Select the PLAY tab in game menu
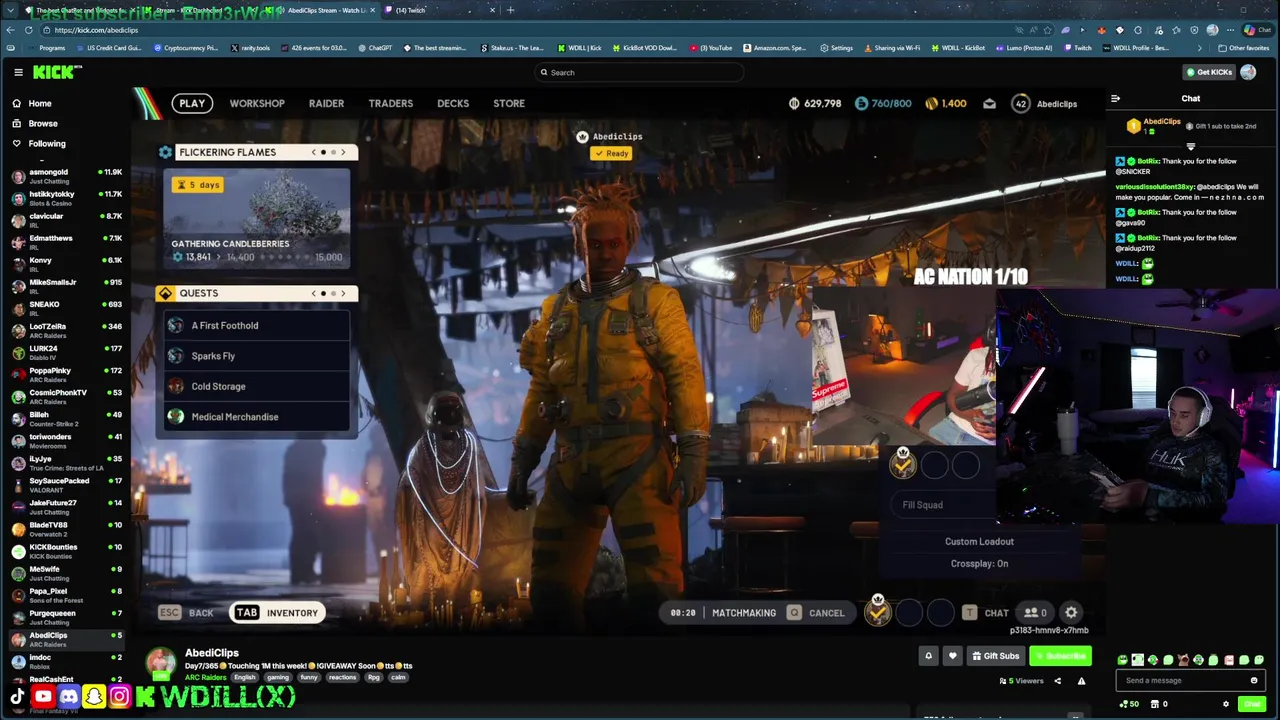This screenshot has width=1280, height=720. [x=191, y=103]
